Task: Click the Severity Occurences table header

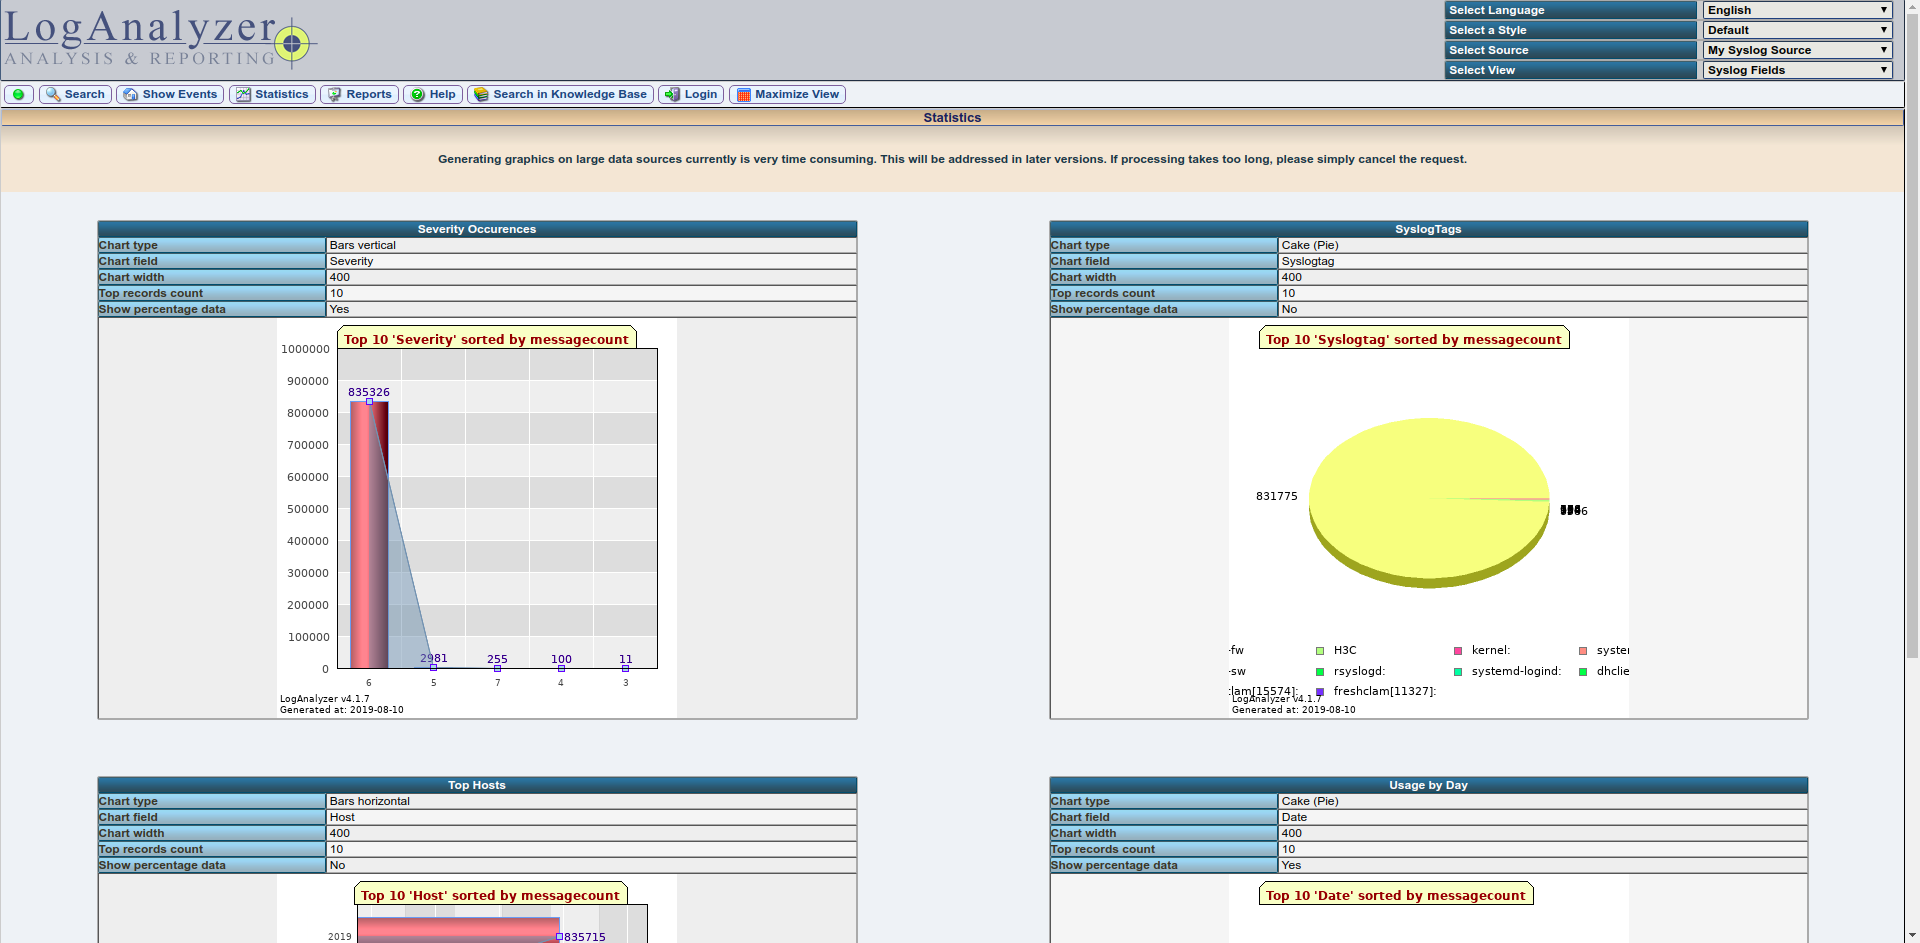Action: click(477, 229)
